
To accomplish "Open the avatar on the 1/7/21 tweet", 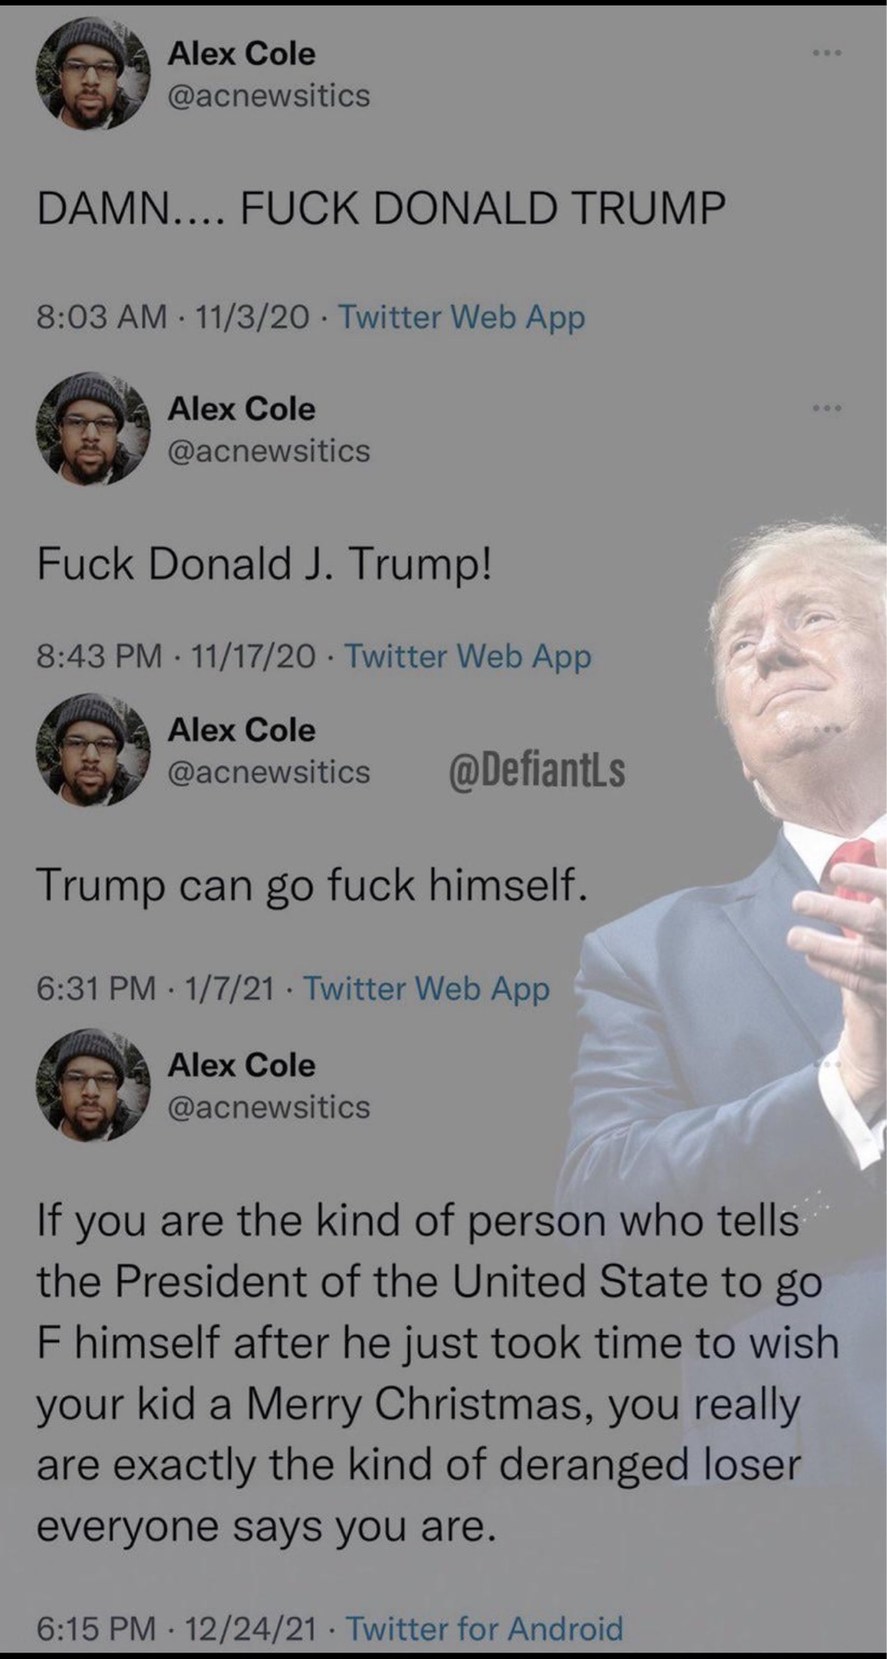I will 92,750.
